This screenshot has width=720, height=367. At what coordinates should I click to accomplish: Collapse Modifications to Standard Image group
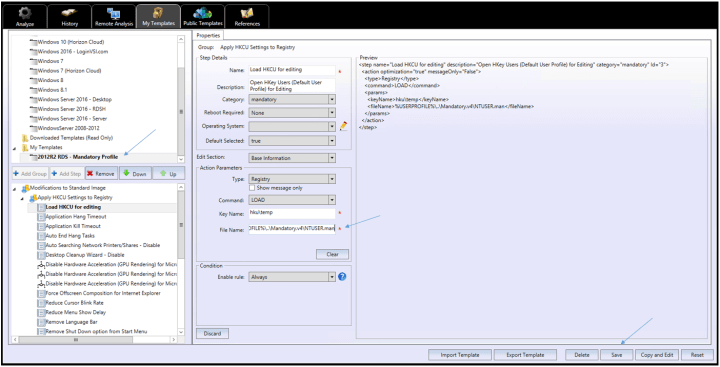point(14,188)
